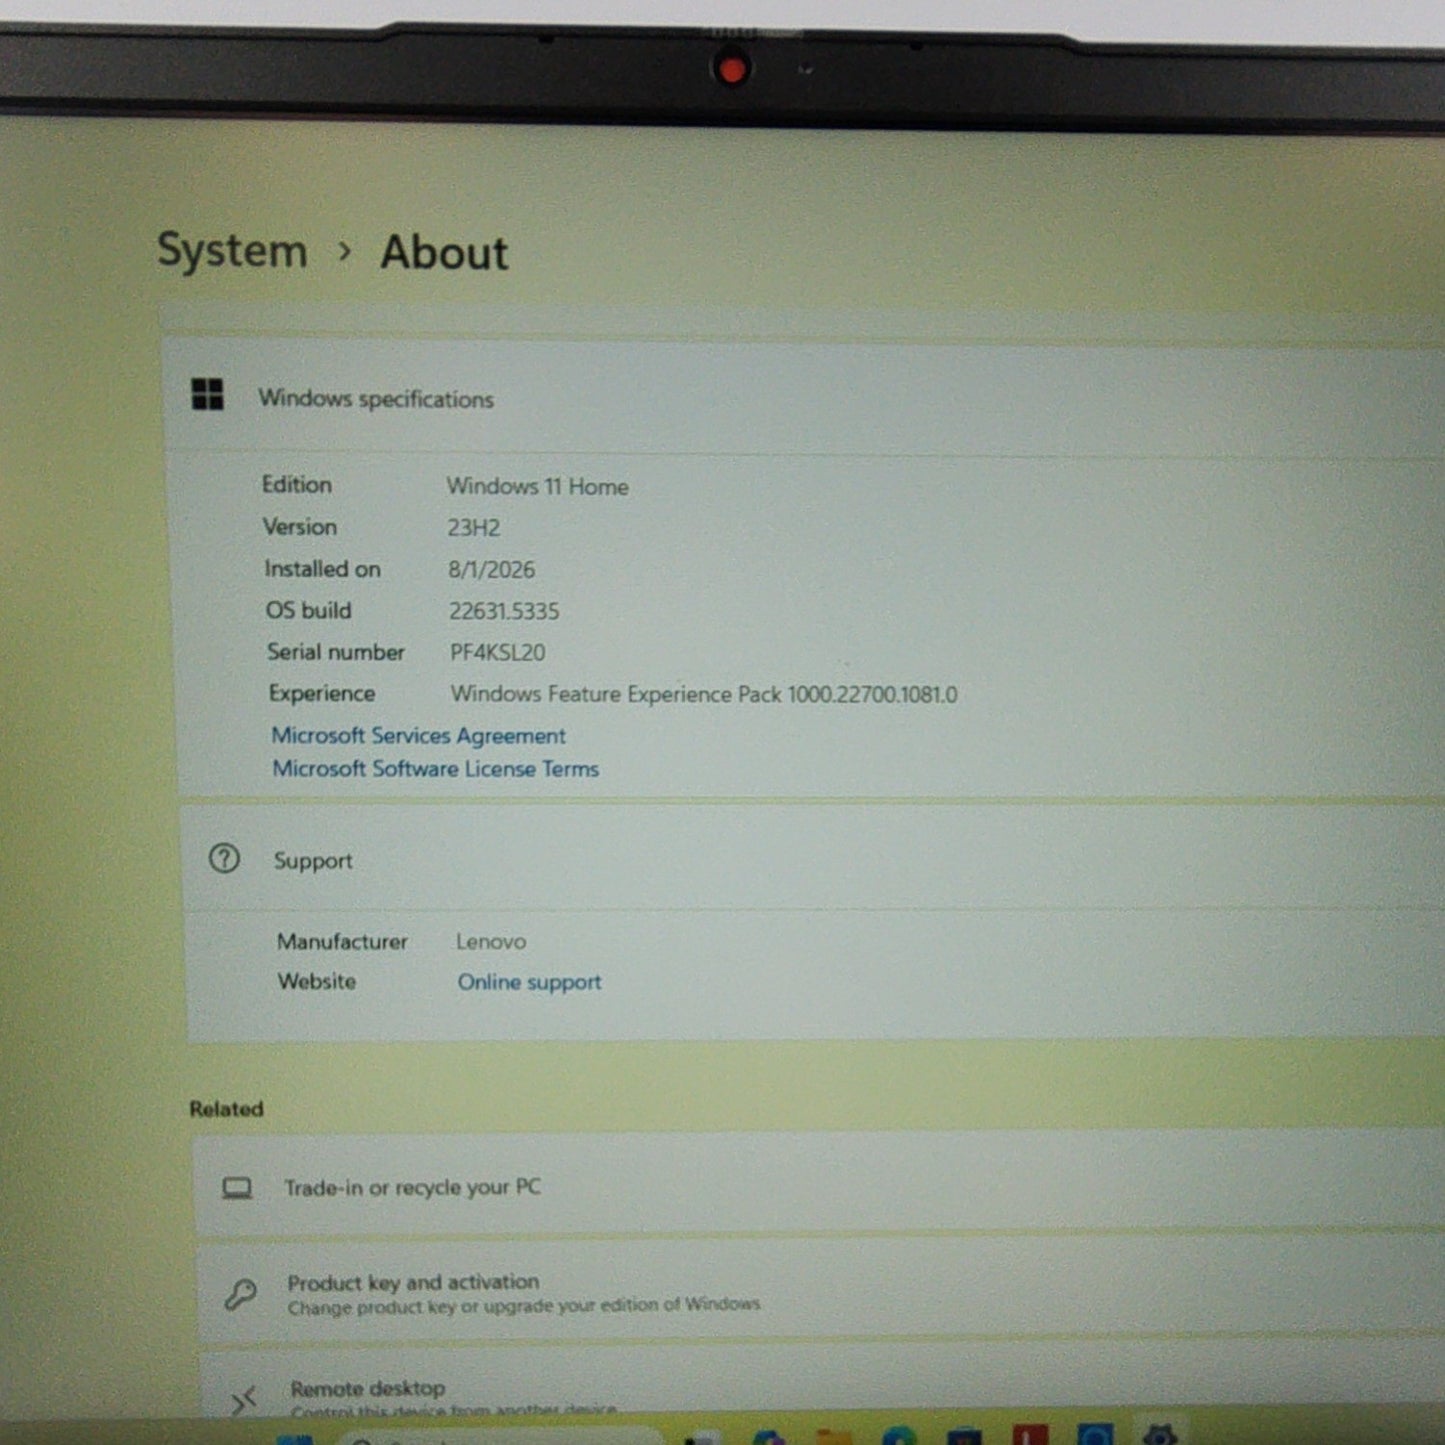Select the serial number 'PF4KSL20'
The height and width of the screenshot is (1445, 1445).
coord(497,652)
